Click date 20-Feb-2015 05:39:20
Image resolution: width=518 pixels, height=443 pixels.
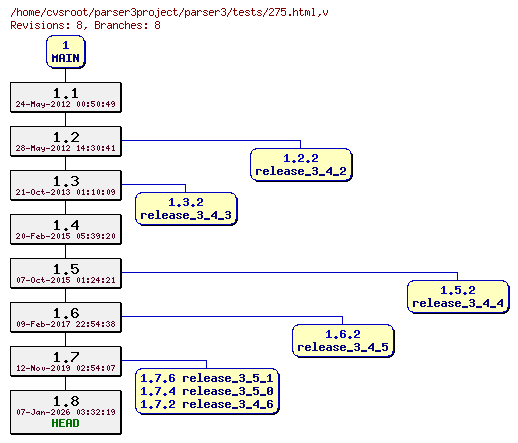point(66,236)
